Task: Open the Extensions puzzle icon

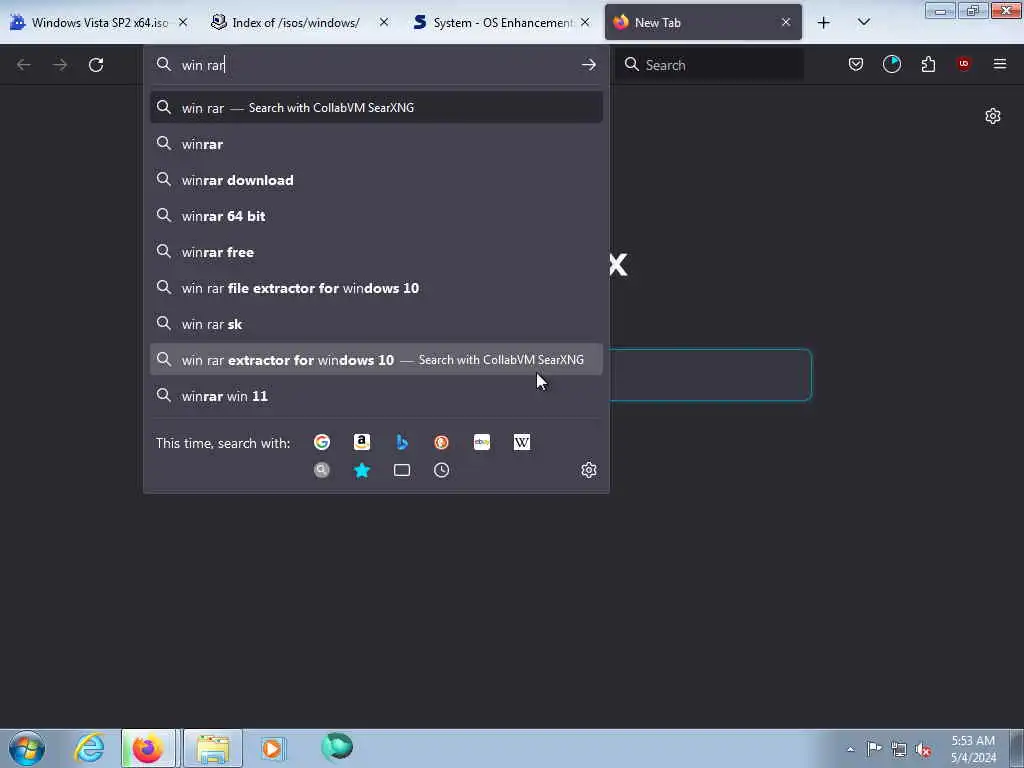Action: [x=928, y=64]
